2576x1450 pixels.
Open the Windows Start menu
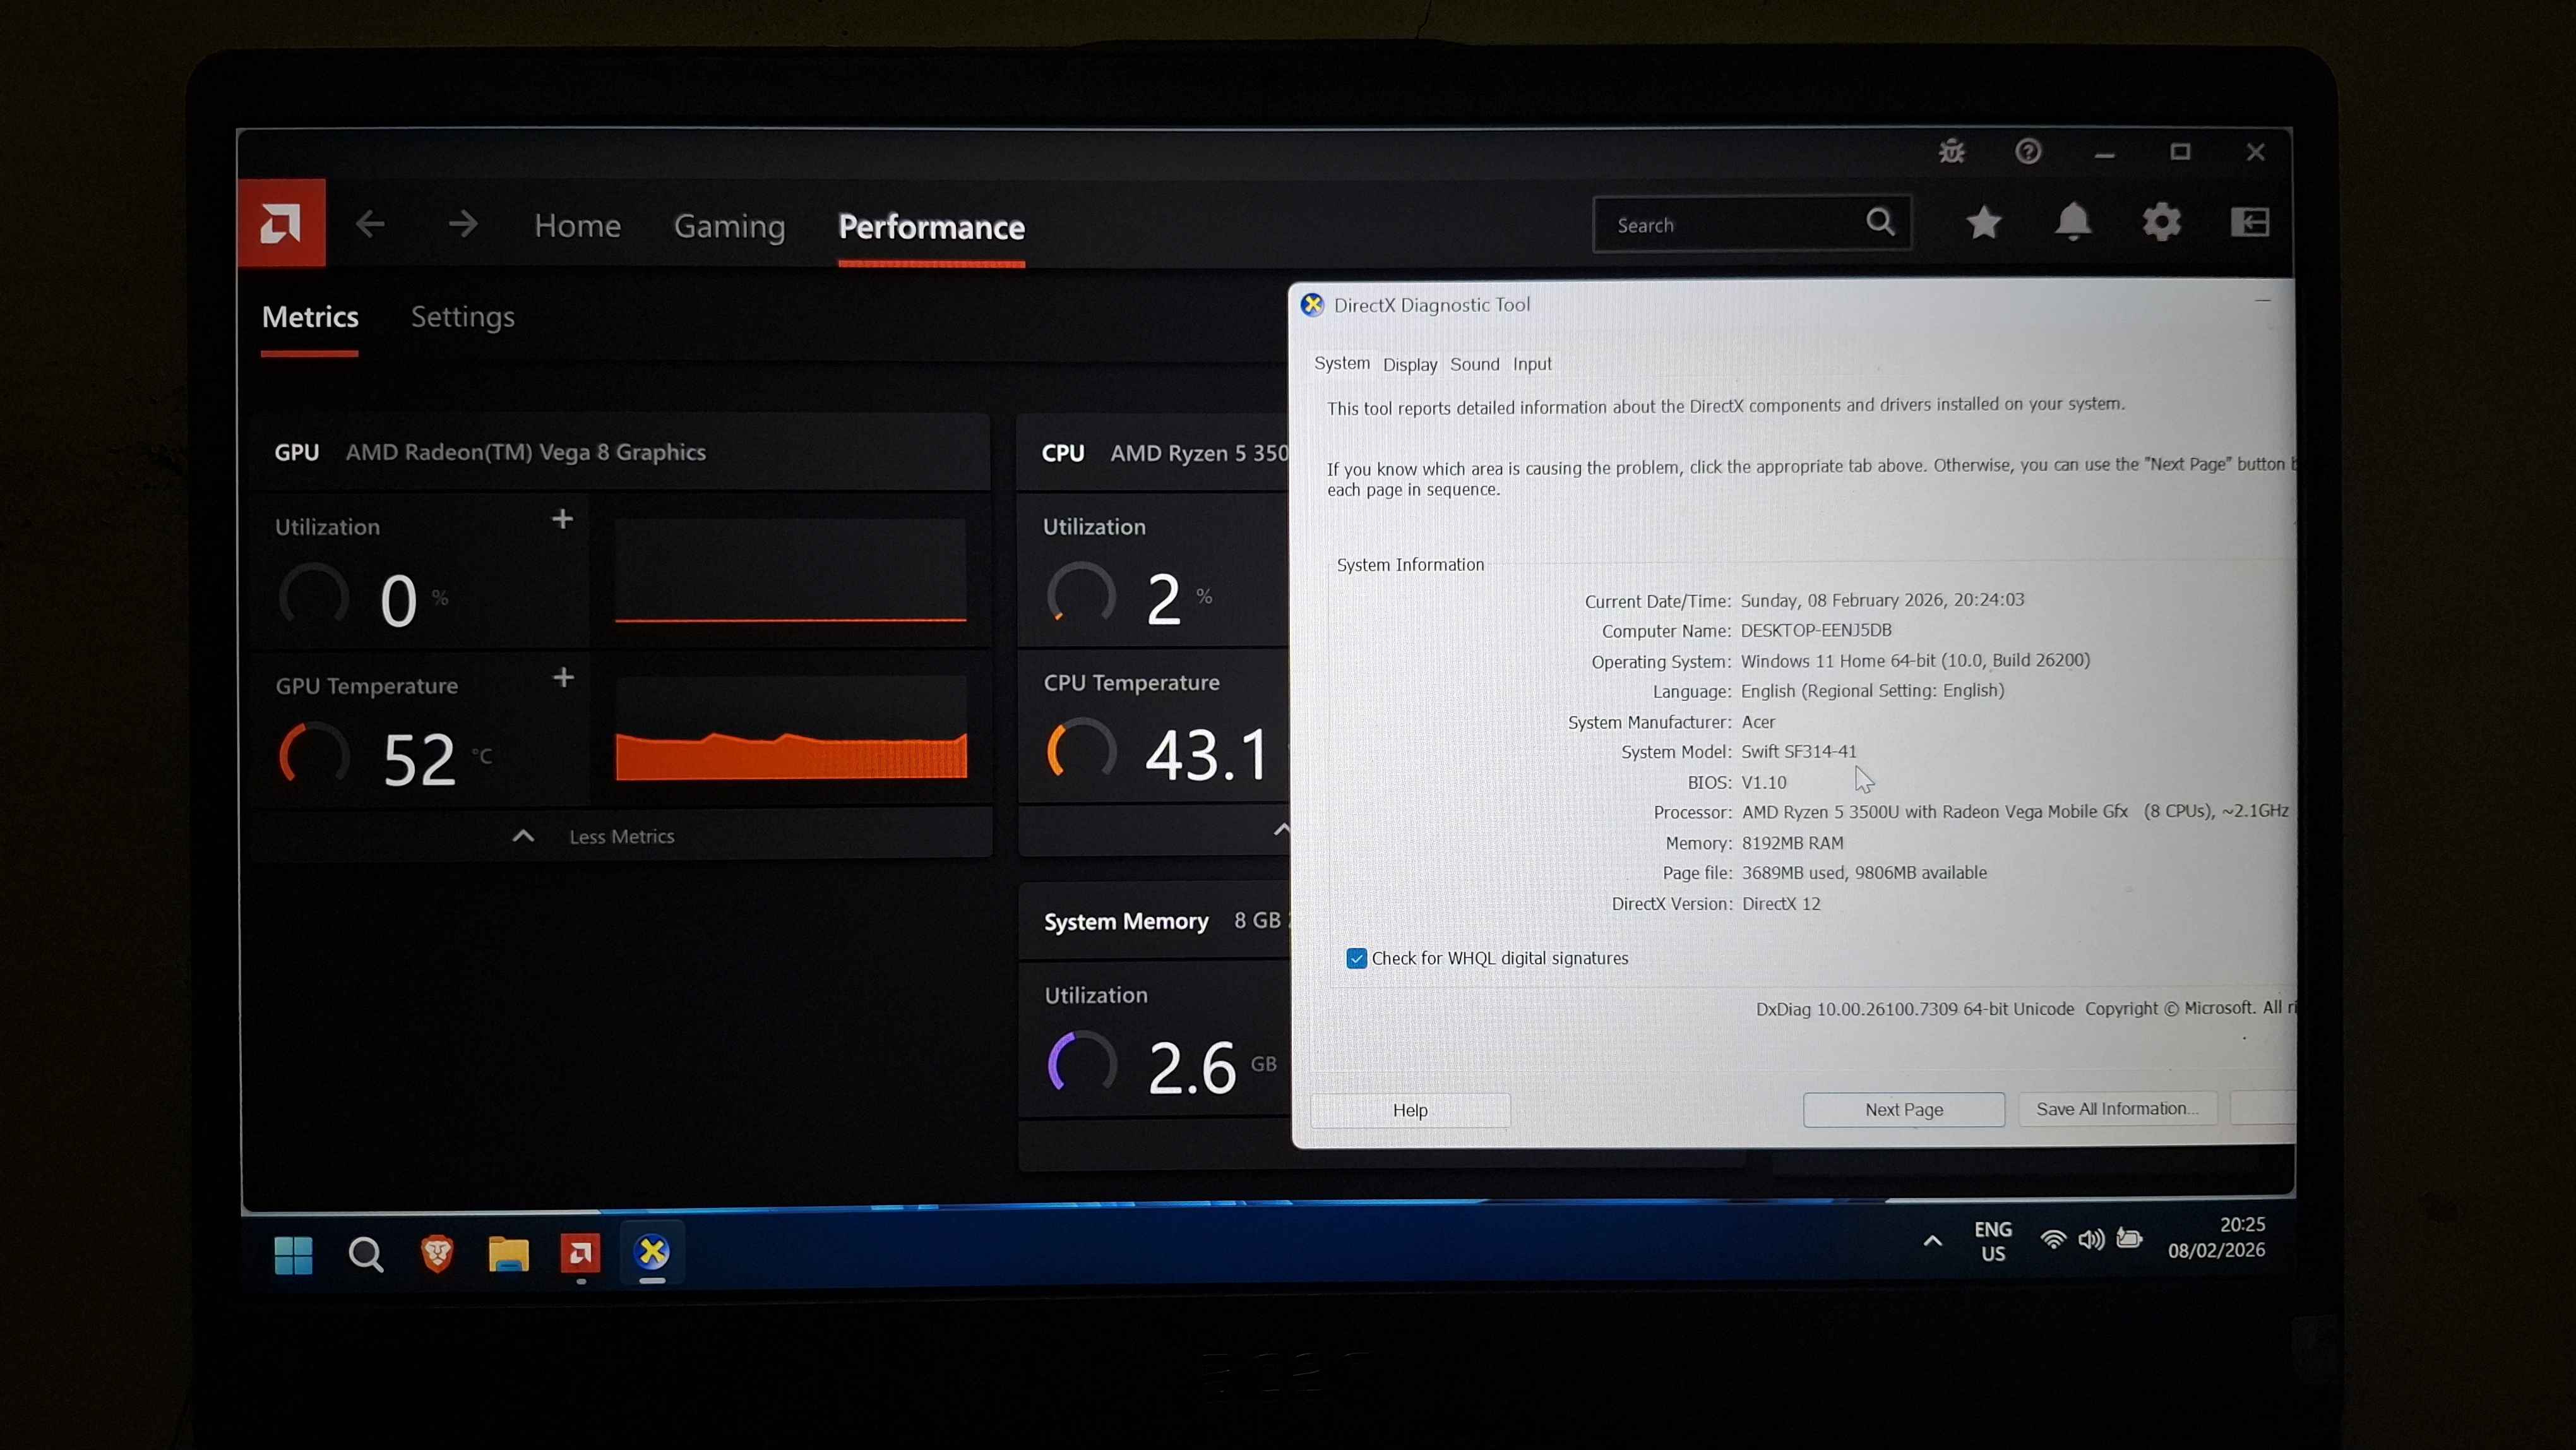[x=293, y=1255]
